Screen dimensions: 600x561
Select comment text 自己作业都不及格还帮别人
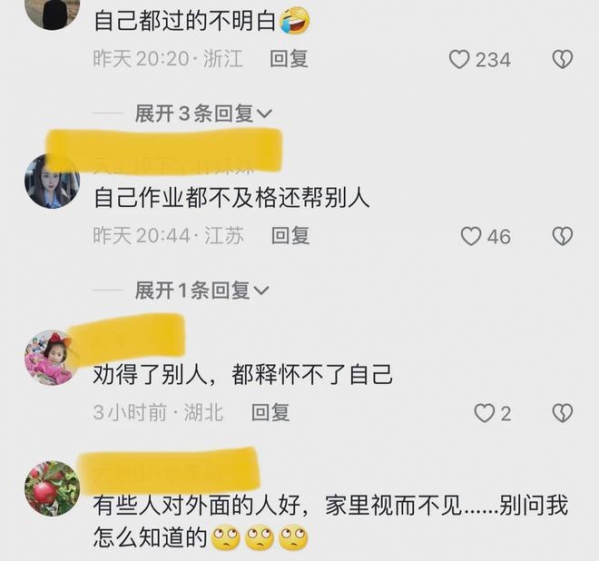232,198
